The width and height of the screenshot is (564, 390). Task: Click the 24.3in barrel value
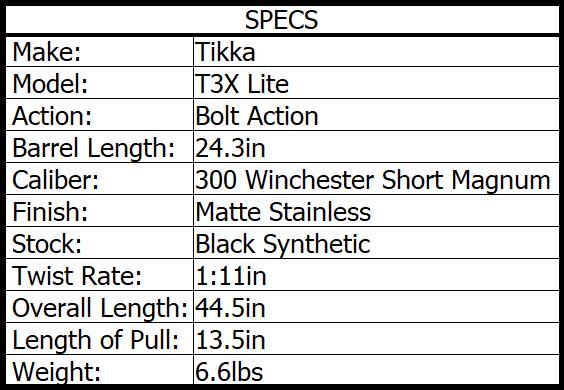point(230,148)
